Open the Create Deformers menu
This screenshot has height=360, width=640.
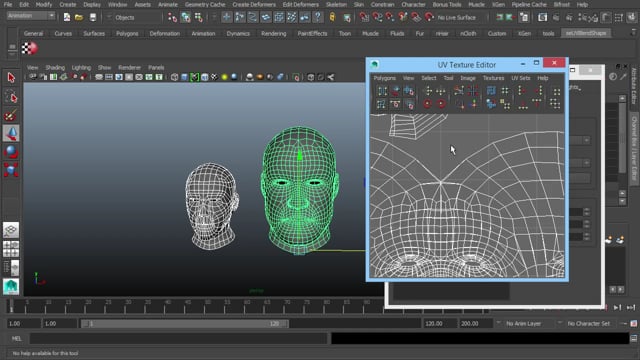pos(254,4)
